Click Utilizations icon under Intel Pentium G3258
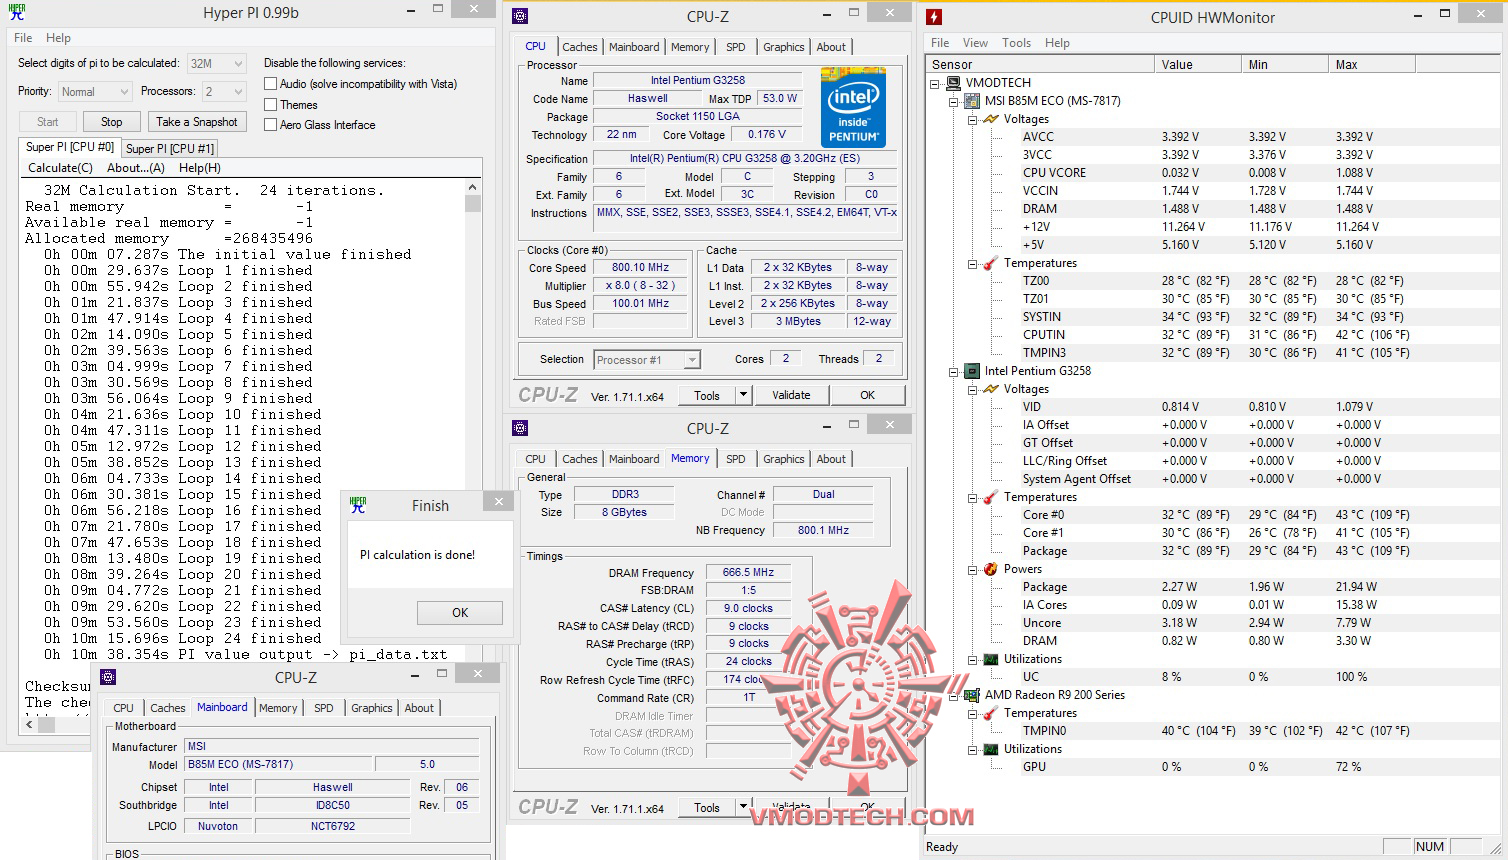 point(991,659)
